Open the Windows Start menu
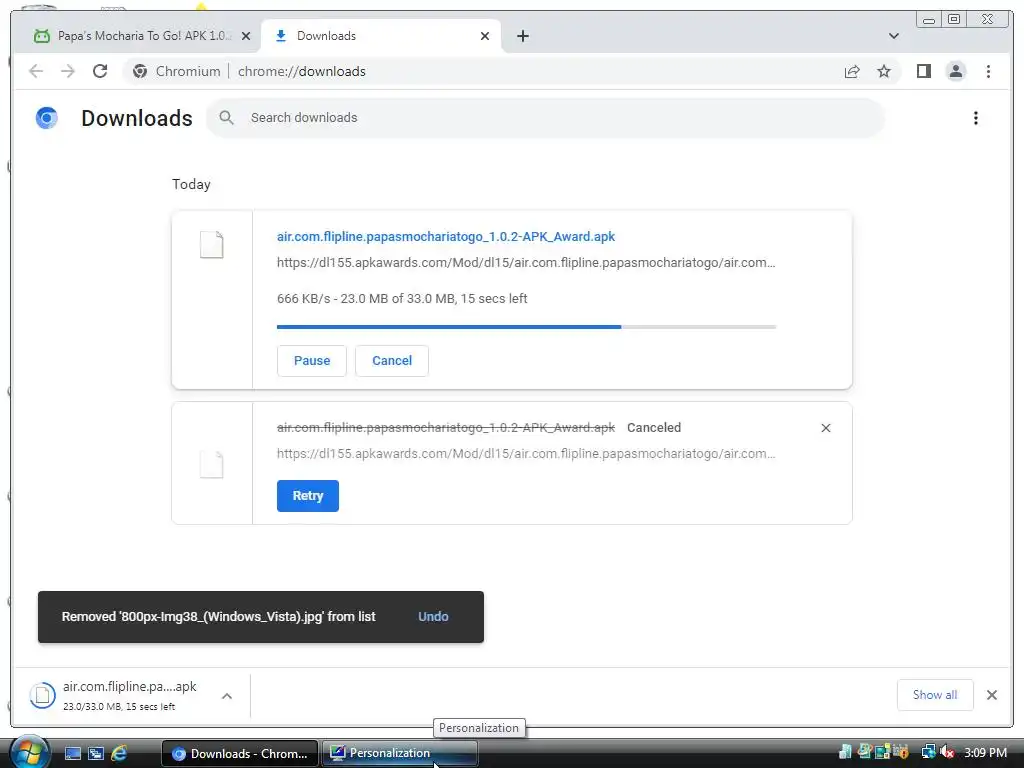 (x=29, y=752)
